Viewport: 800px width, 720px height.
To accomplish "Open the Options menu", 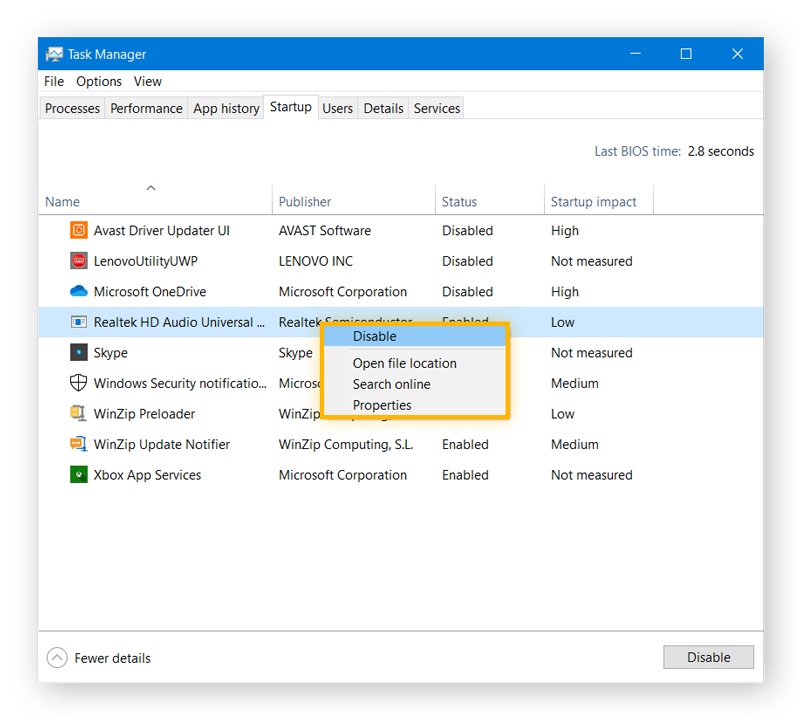I will pos(99,82).
